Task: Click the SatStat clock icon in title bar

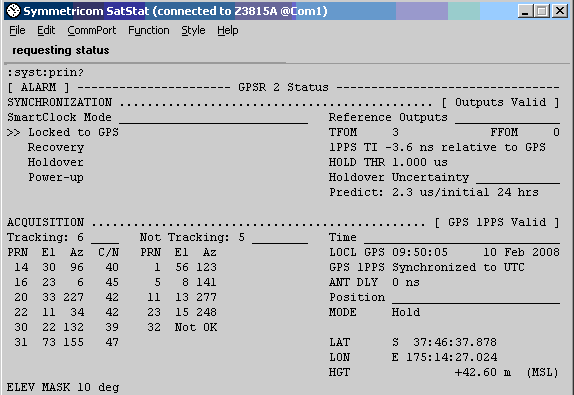Action: 14,11
